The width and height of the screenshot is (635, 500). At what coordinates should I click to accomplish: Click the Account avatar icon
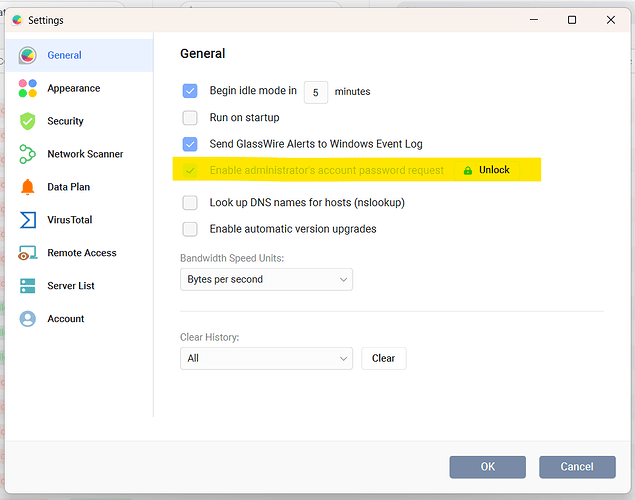28,319
